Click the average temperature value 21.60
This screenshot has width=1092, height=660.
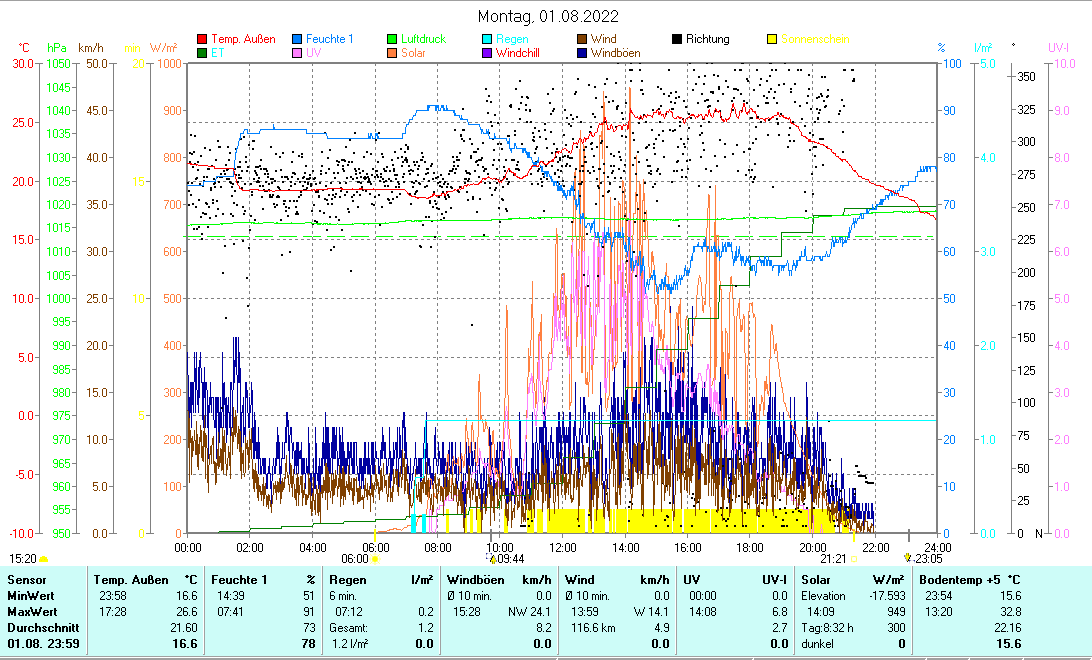coord(185,628)
